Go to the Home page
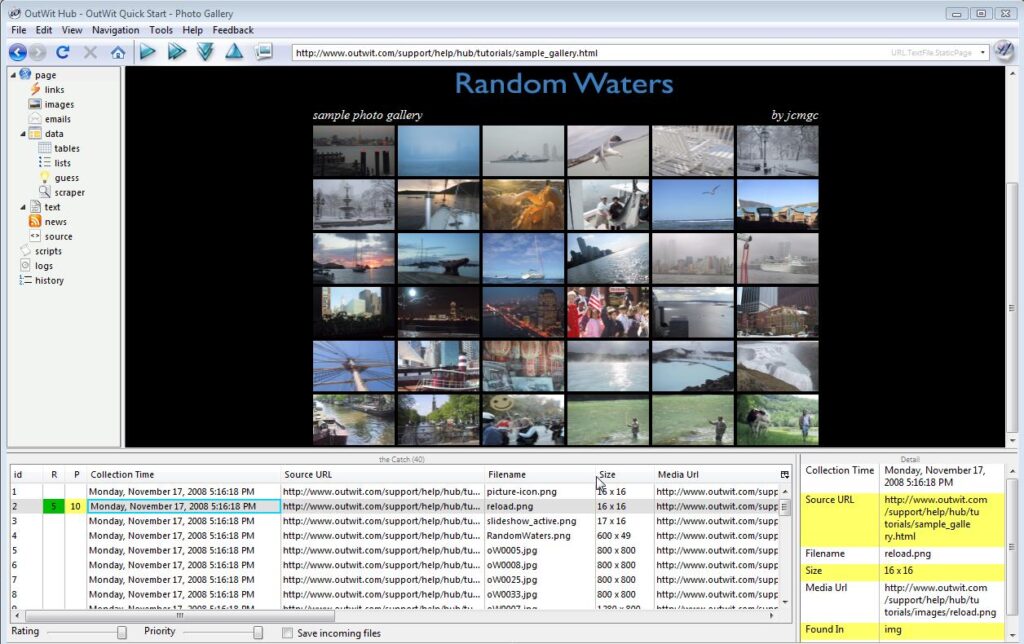Viewport: 1024px width, 644px height. tap(118, 52)
